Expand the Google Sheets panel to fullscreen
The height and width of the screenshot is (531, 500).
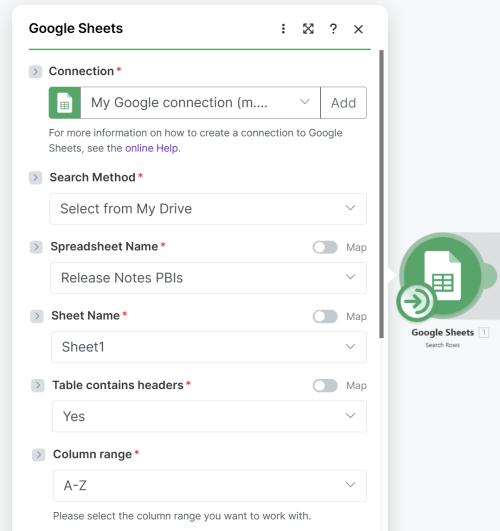[x=308, y=29]
